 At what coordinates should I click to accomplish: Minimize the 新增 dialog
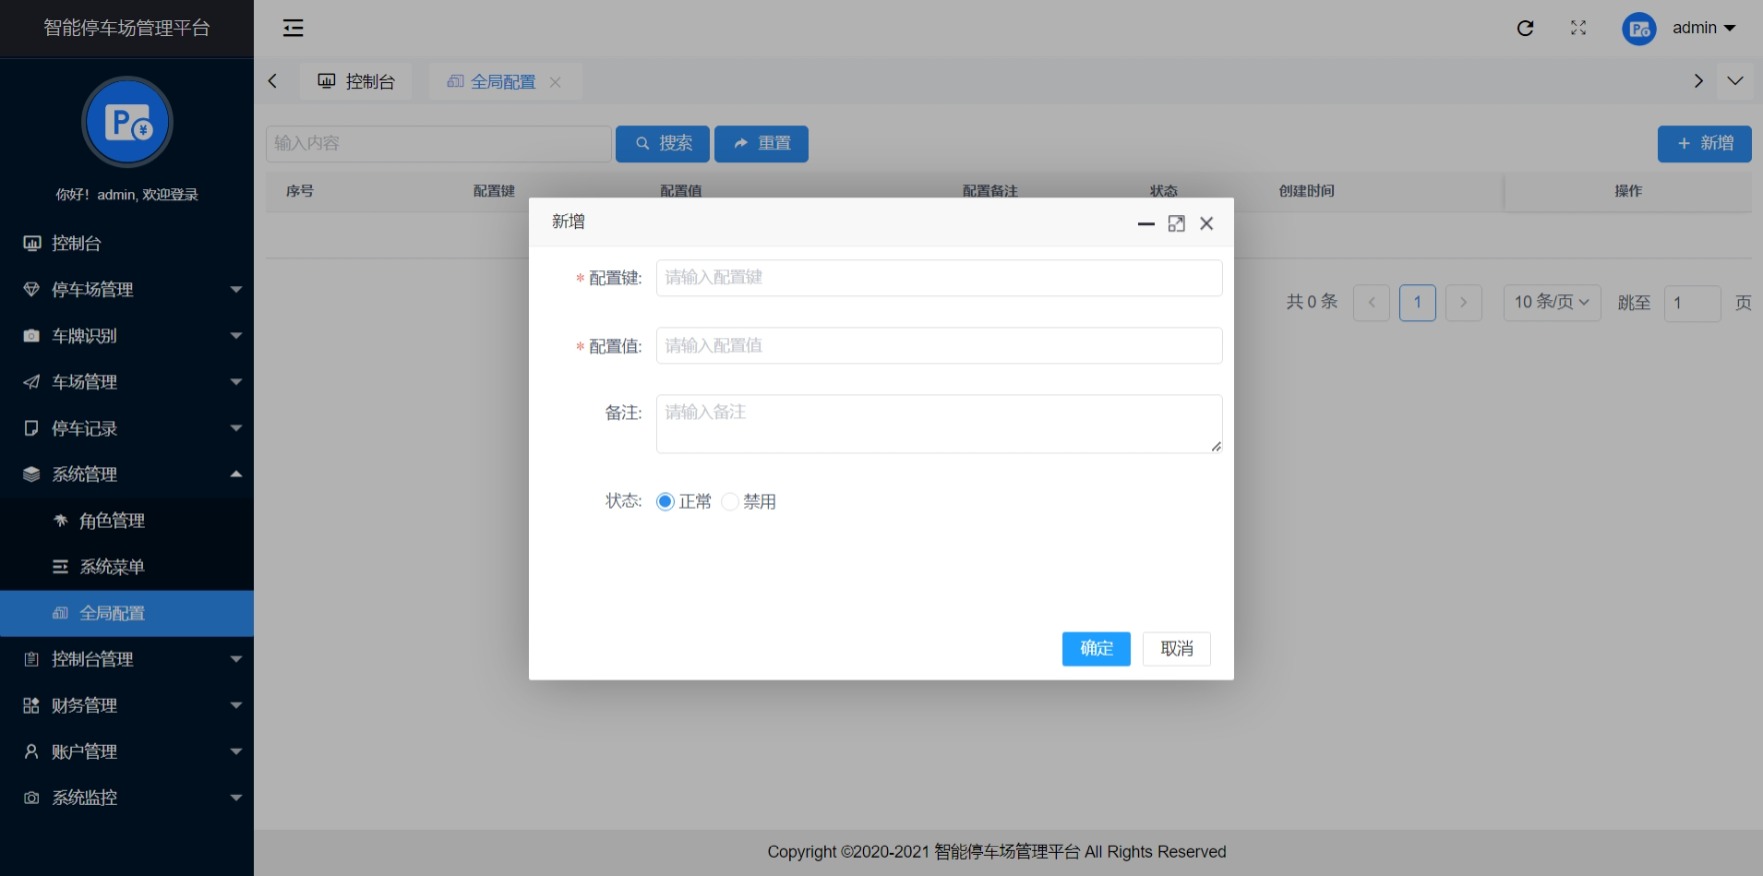pos(1146,224)
